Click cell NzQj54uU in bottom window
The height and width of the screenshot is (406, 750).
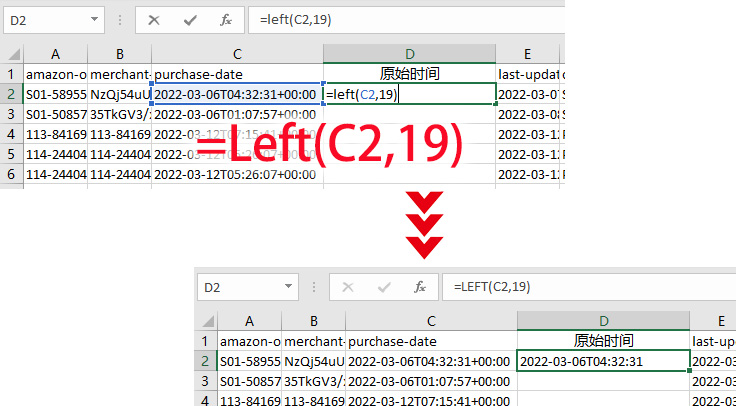314,361
